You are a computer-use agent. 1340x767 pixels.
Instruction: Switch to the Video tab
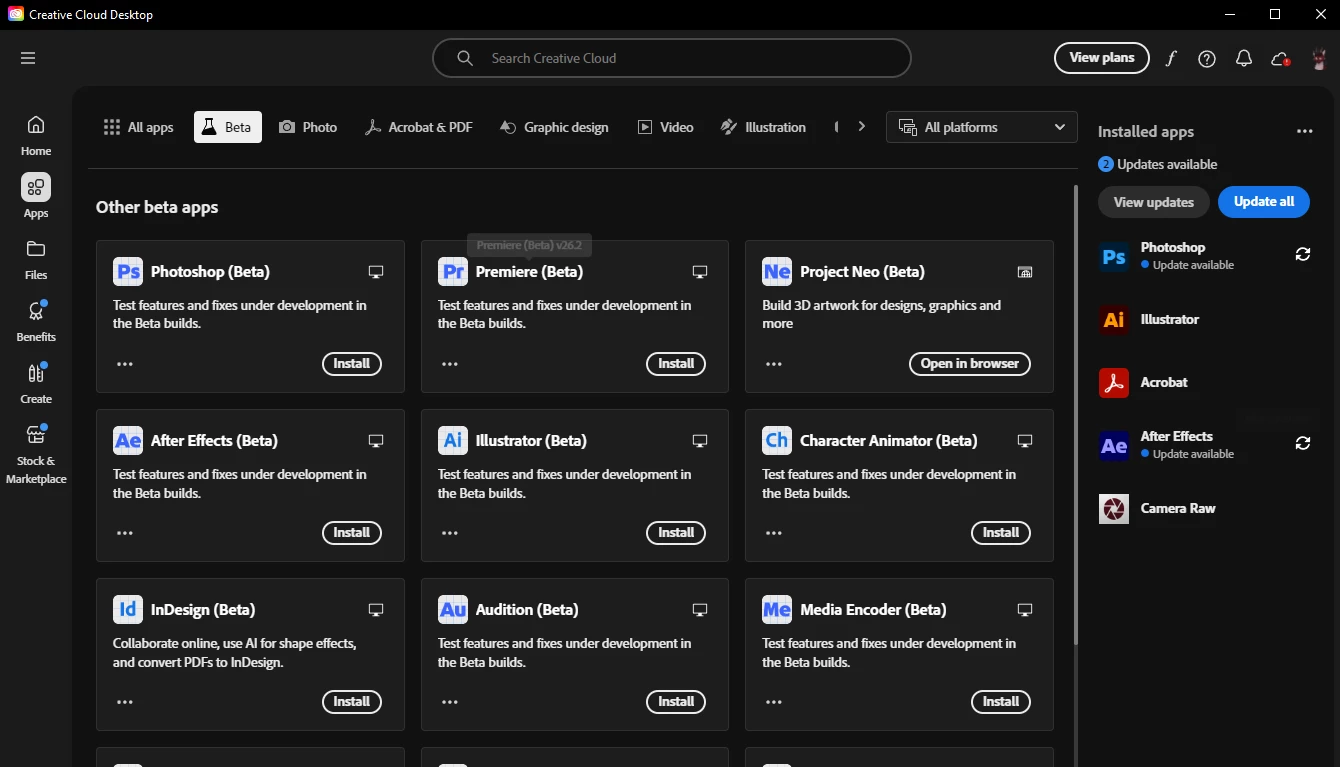click(665, 127)
